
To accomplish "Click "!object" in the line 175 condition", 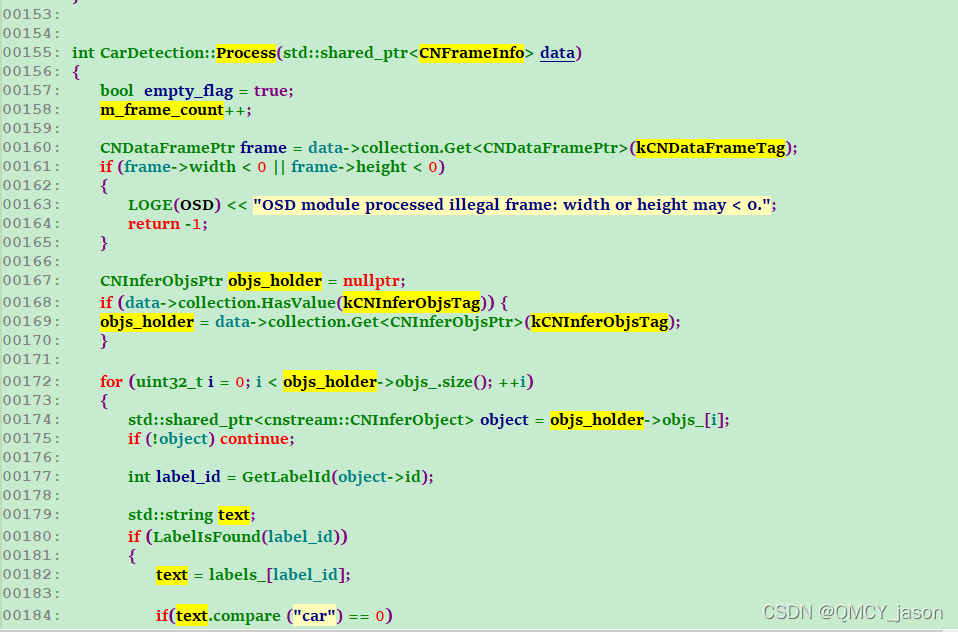I will [x=180, y=439].
